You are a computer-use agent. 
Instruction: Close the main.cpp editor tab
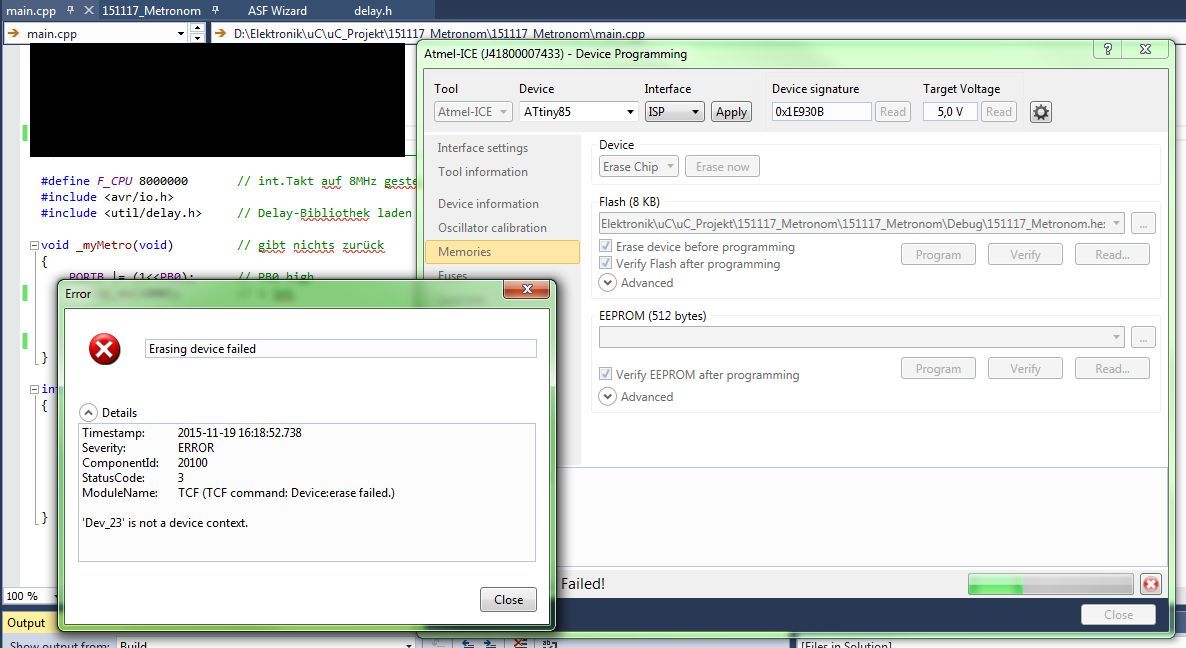pyautogui.click(x=88, y=11)
